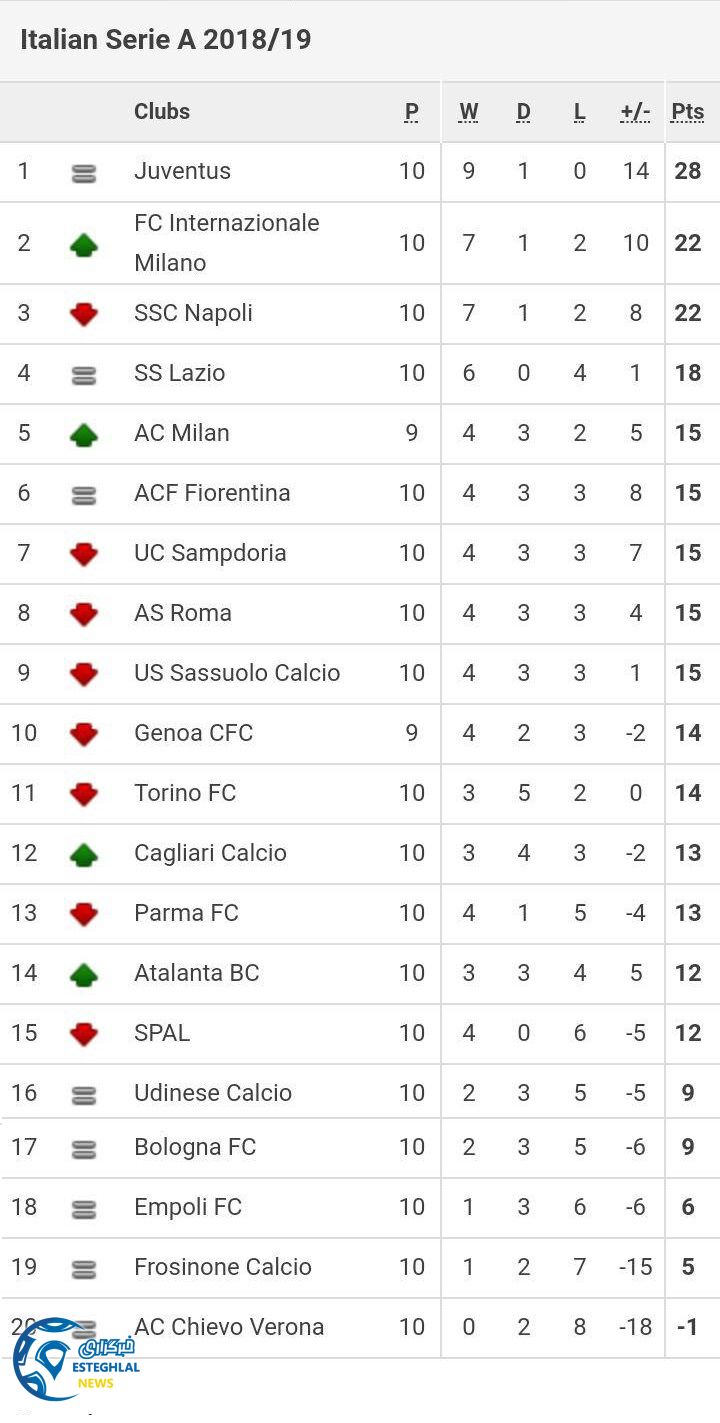Screen dimensions: 720x1423
Task: Sort table by the Pts column header
Action: click(687, 112)
